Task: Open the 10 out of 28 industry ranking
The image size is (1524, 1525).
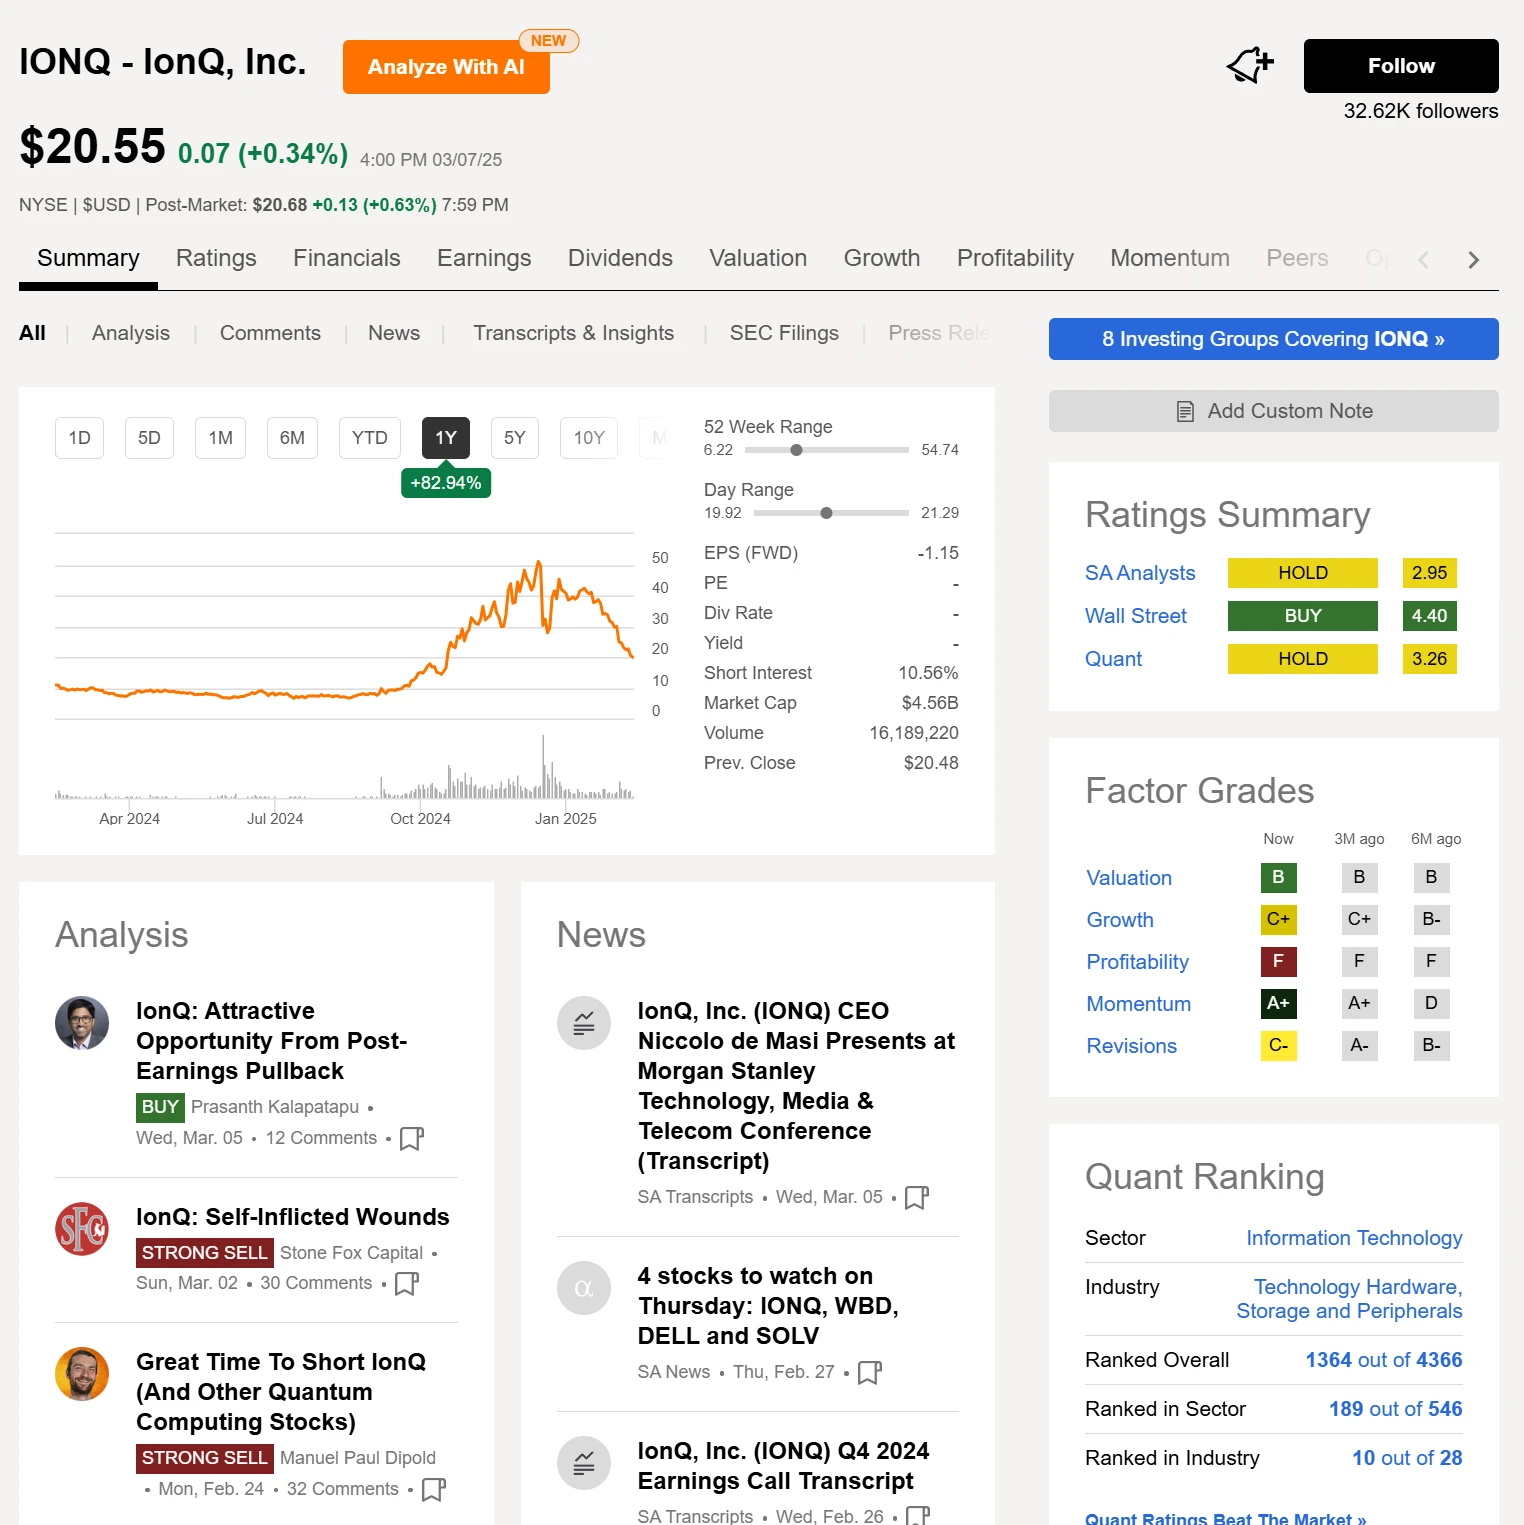Action: point(1407,1458)
